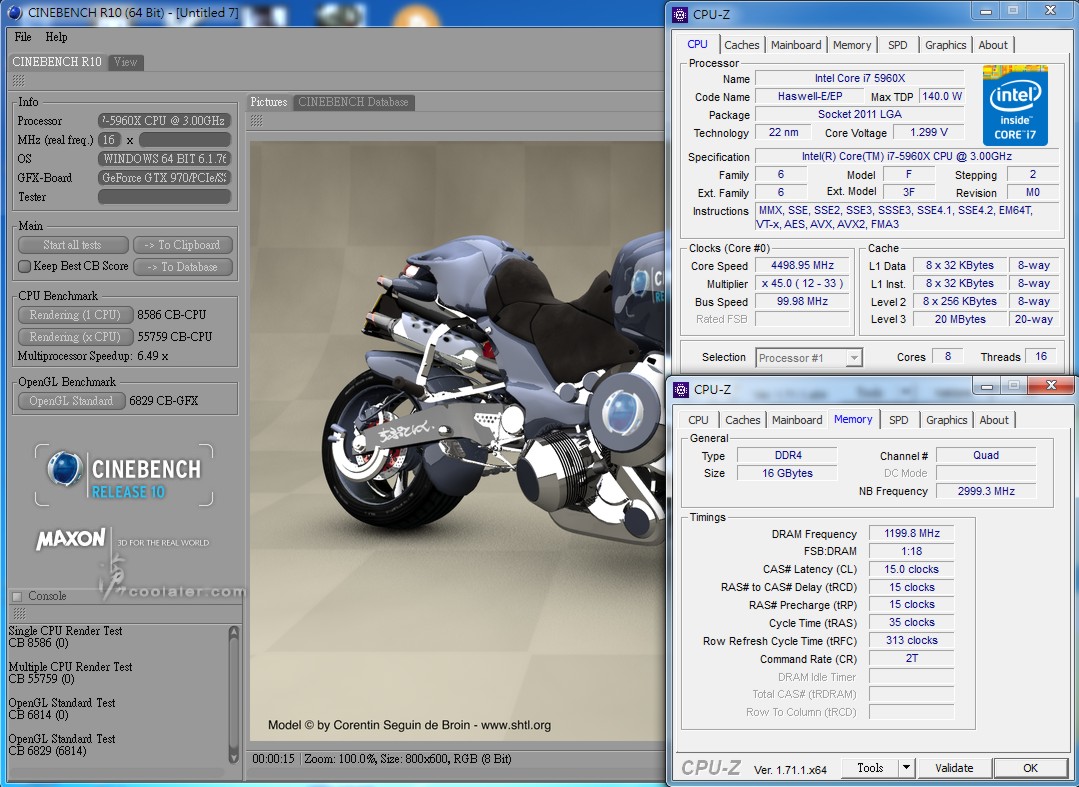This screenshot has width=1079, height=787.
Task: Click the To Database button
Action: point(182,267)
